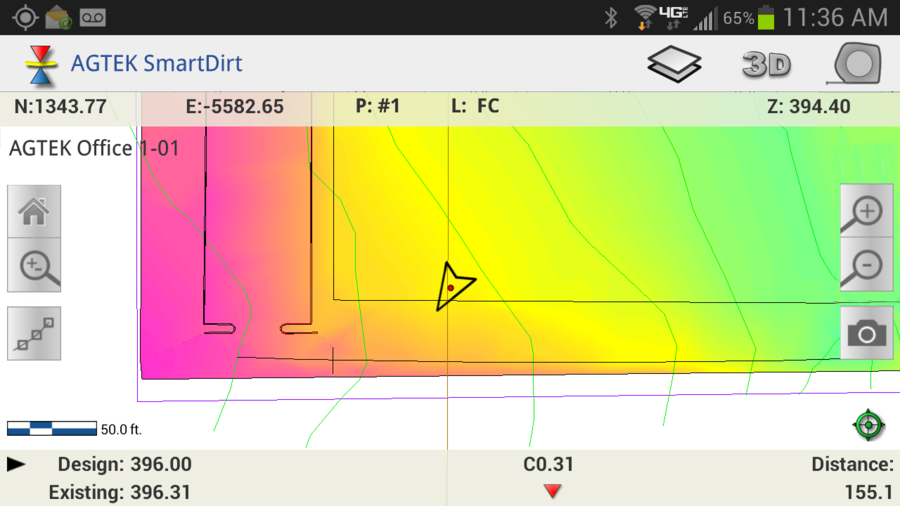Tap the AGTEK Office 1-01 file label
The image size is (900, 506).
coord(94,149)
